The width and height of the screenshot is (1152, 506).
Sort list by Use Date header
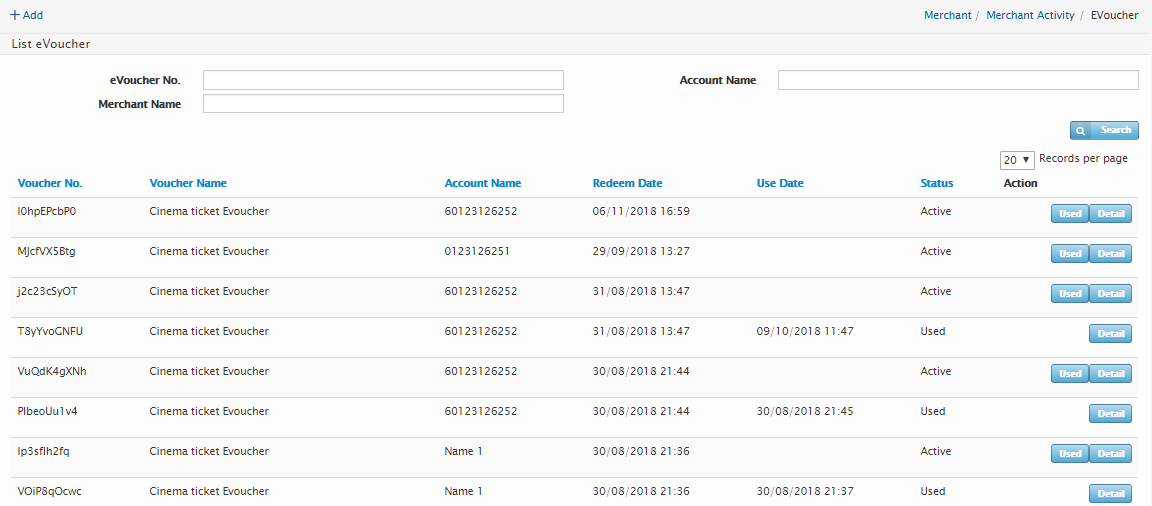(780, 183)
